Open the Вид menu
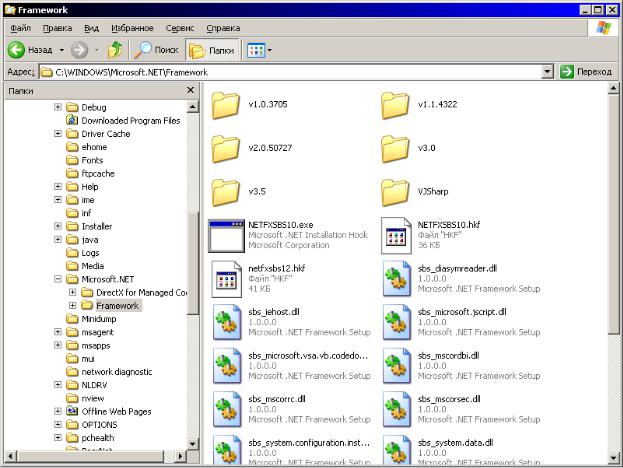Screen dimensions: 623x468 pyautogui.click(x=91, y=28)
